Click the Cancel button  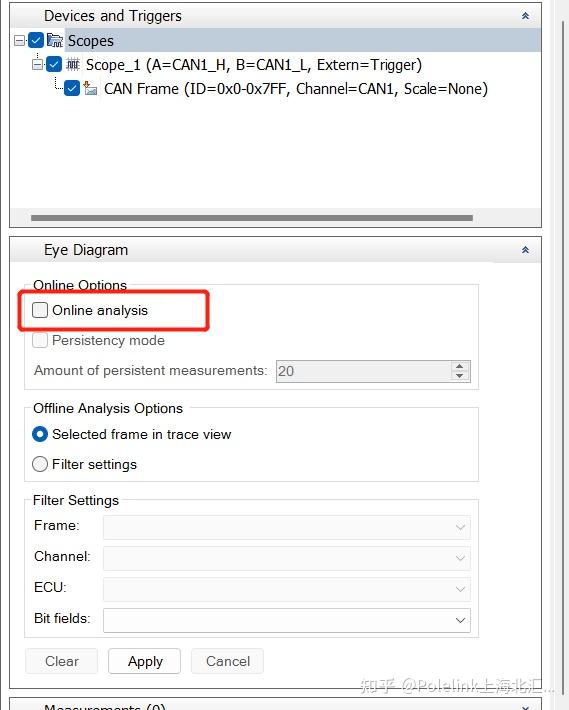coord(228,661)
